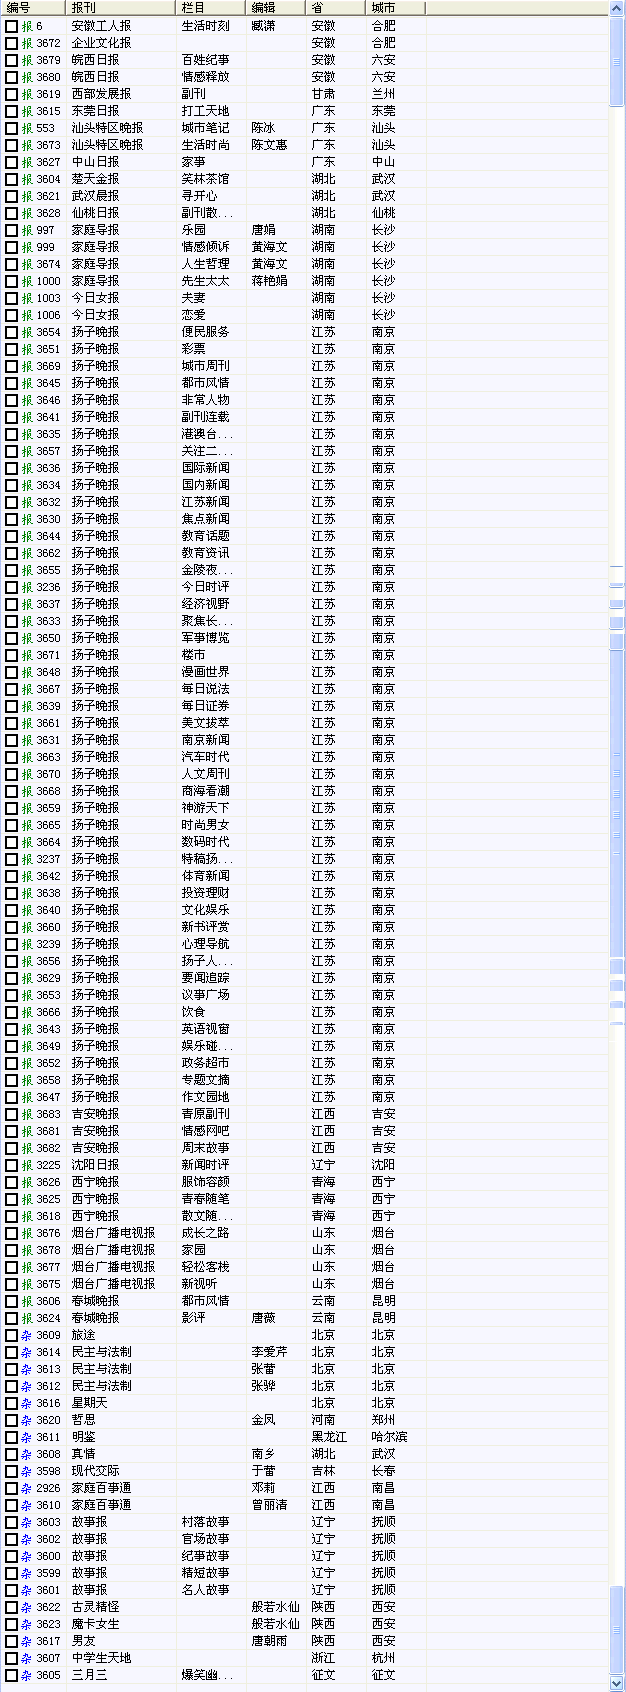
Task: Select the editor name 陈文惠
Action: click(x=269, y=145)
